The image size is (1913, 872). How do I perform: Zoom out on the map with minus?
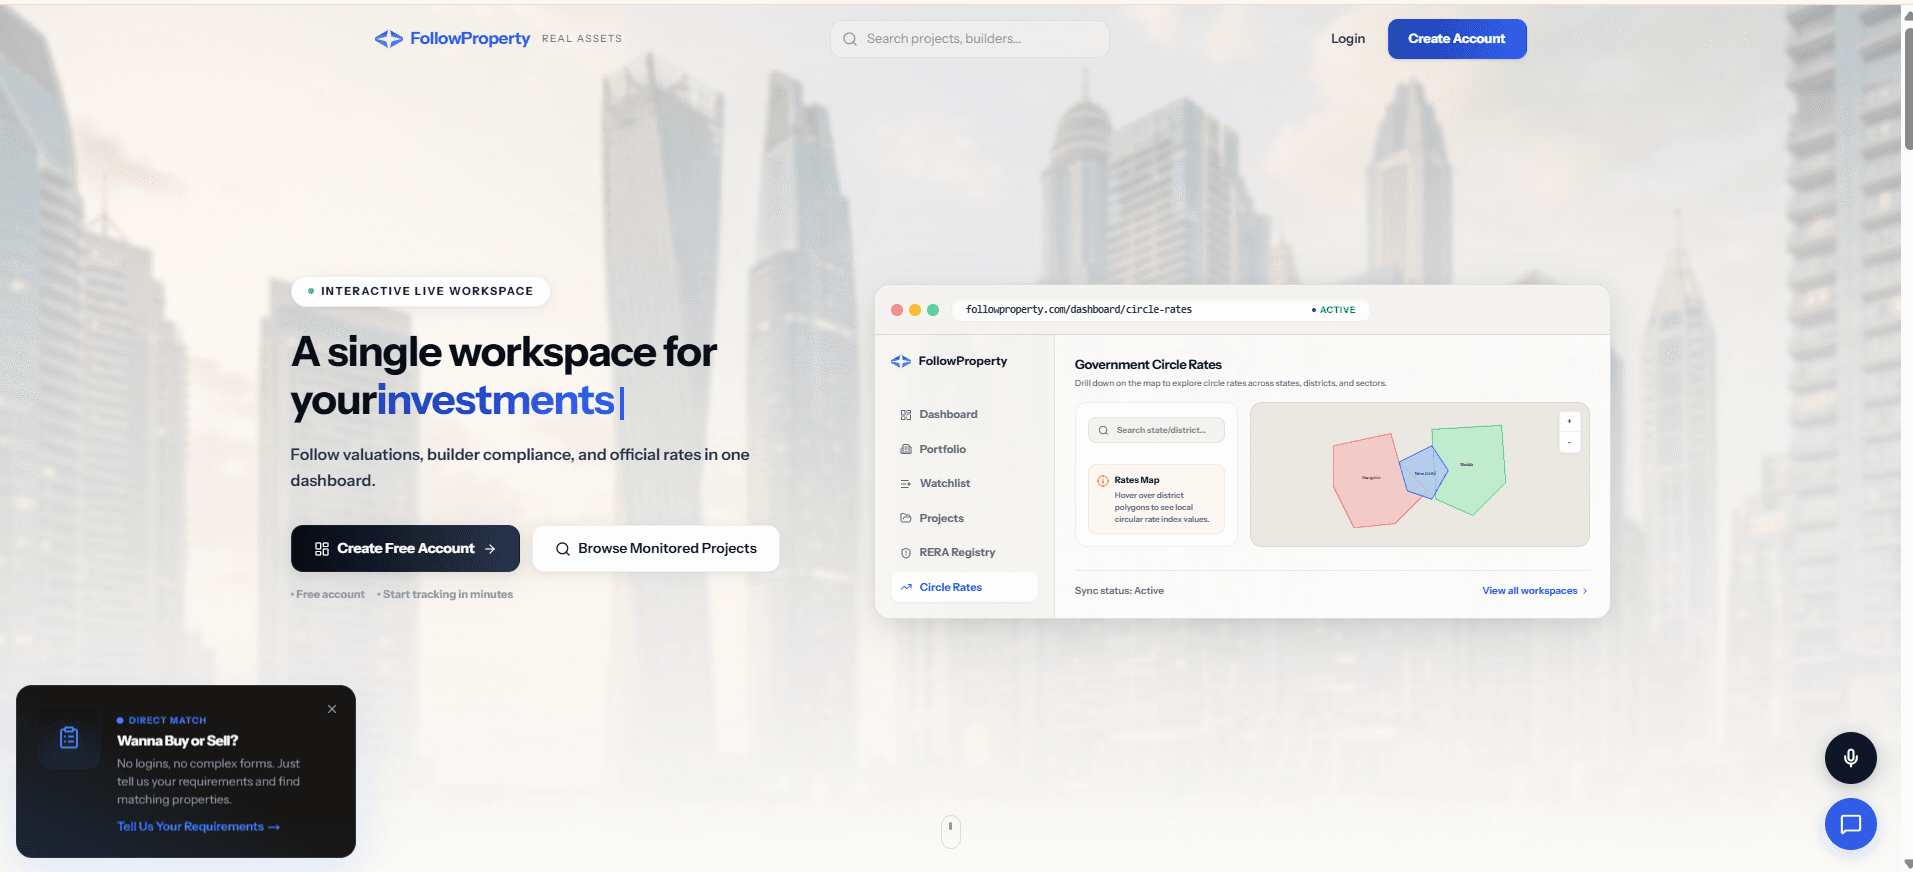pyautogui.click(x=1569, y=442)
